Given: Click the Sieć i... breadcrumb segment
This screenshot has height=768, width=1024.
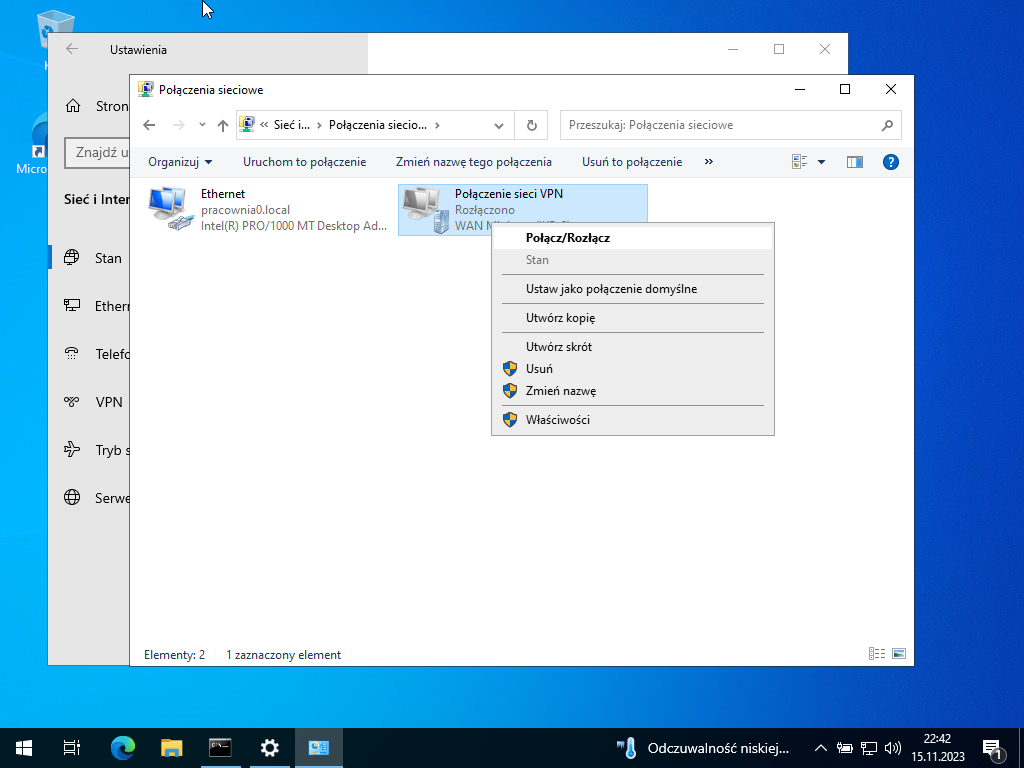Looking at the screenshot, I should [x=291, y=125].
